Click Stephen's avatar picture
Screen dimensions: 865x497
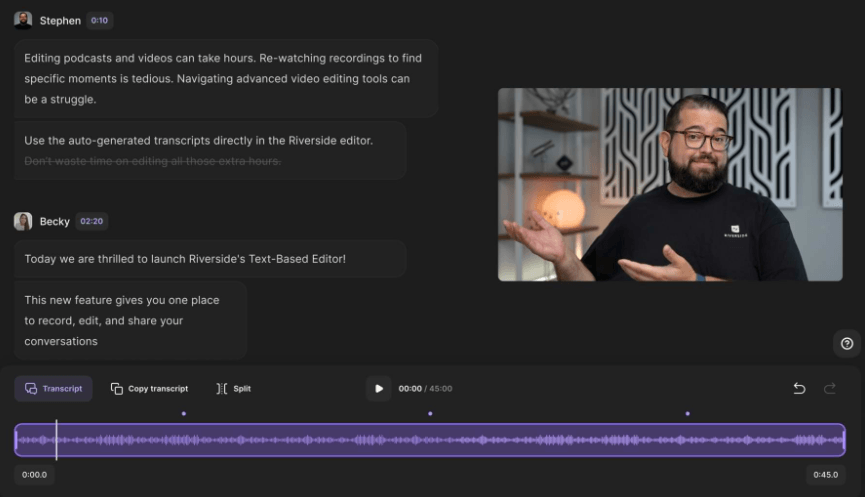(x=23, y=20)
